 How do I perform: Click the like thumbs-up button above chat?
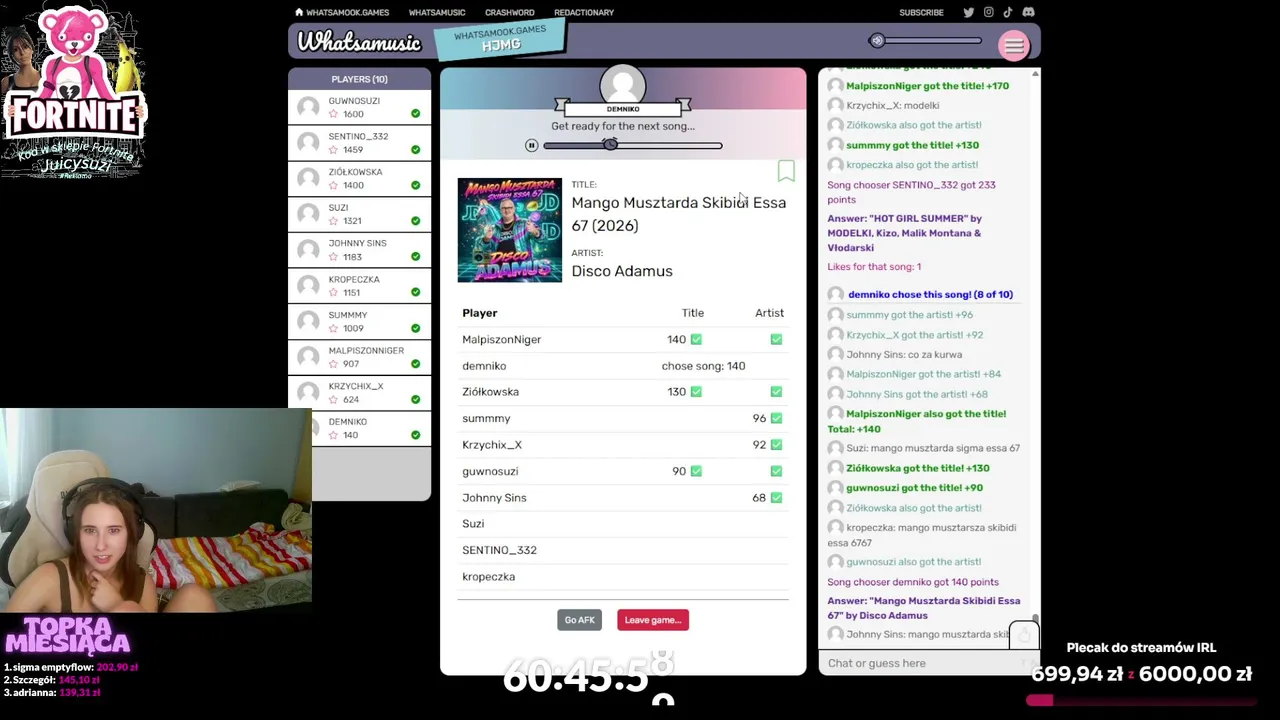[1023, 635]
